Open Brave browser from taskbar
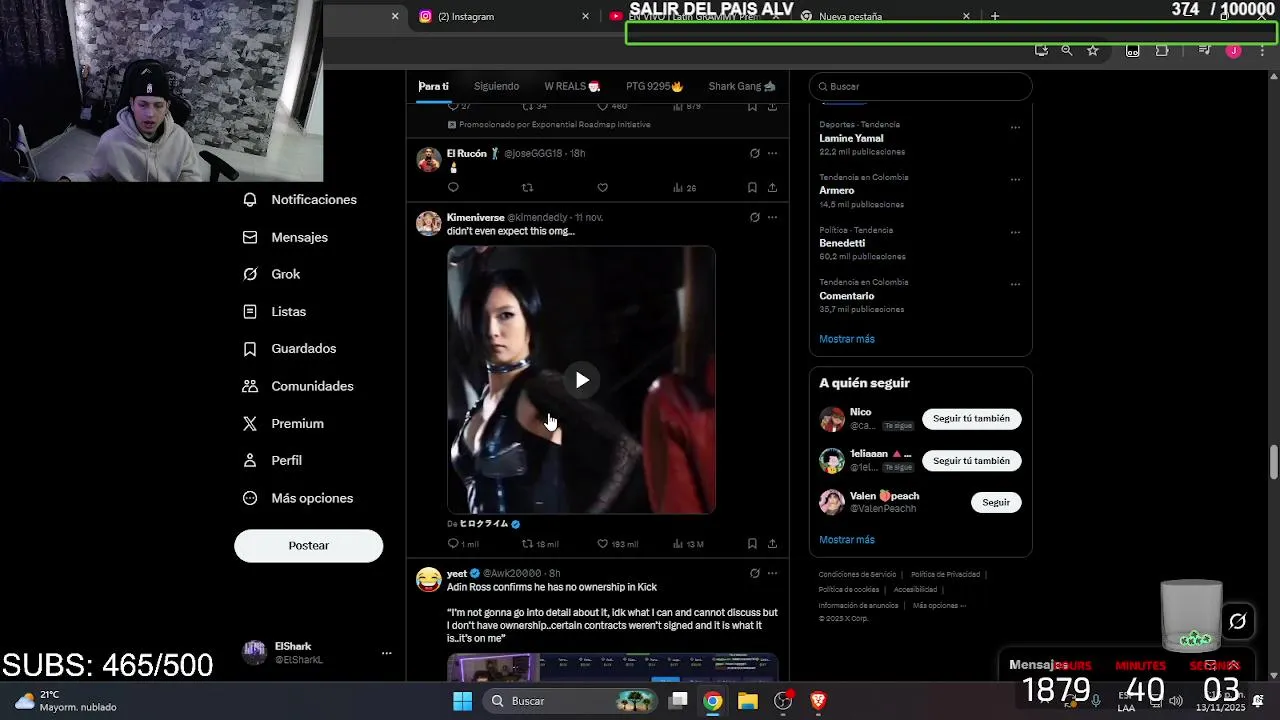This screenshot has height=720, width=1280. tap(818, 701)
